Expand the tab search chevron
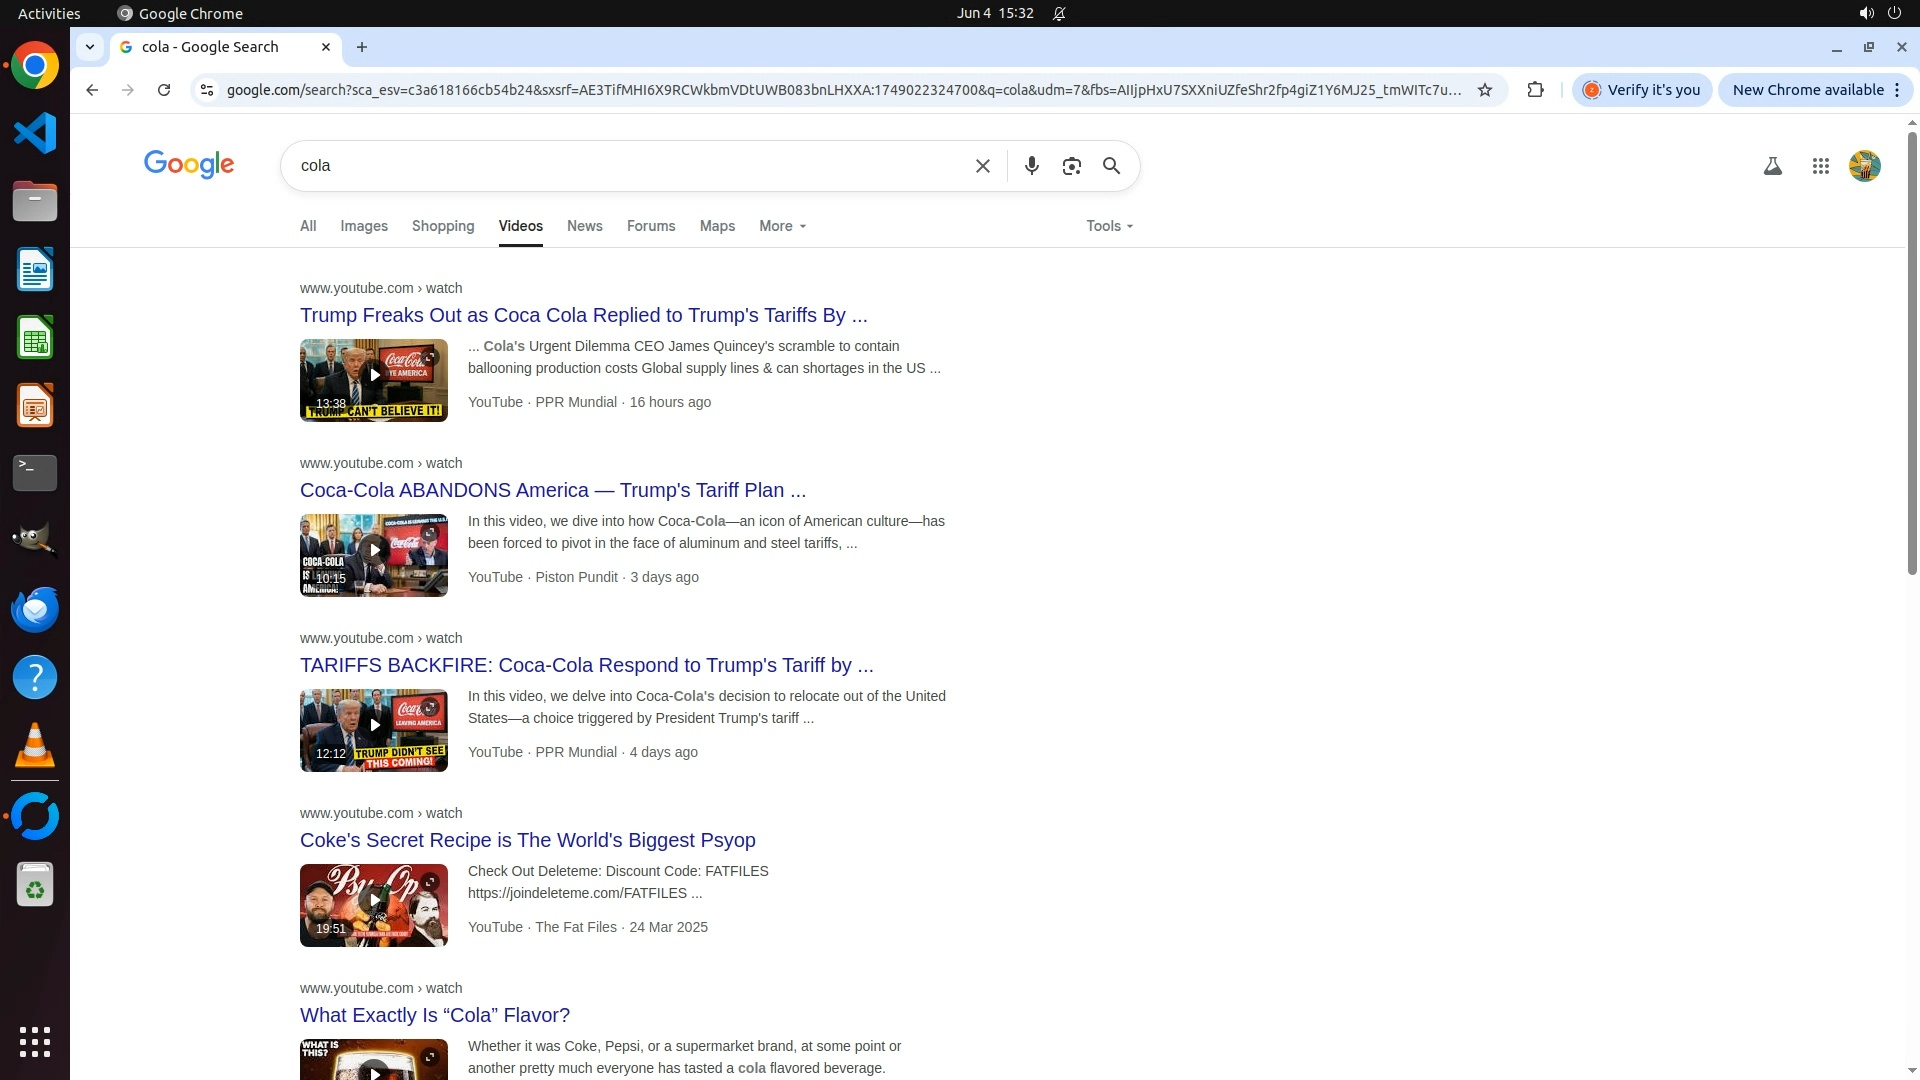This screenshot has height=1080, width=1920. click(x=90, y=47)
